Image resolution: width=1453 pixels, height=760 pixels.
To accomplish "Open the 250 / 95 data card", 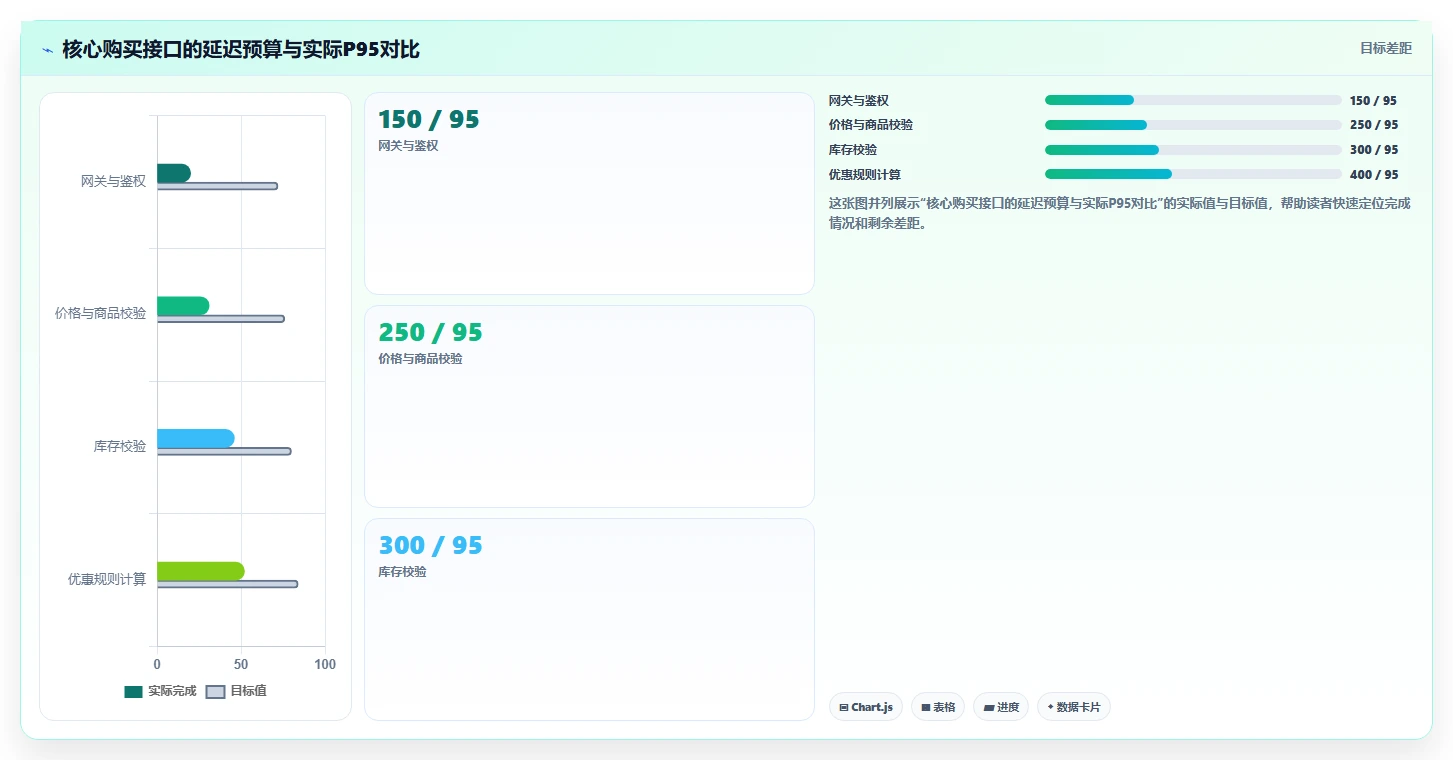I will [x=589, y=406].
